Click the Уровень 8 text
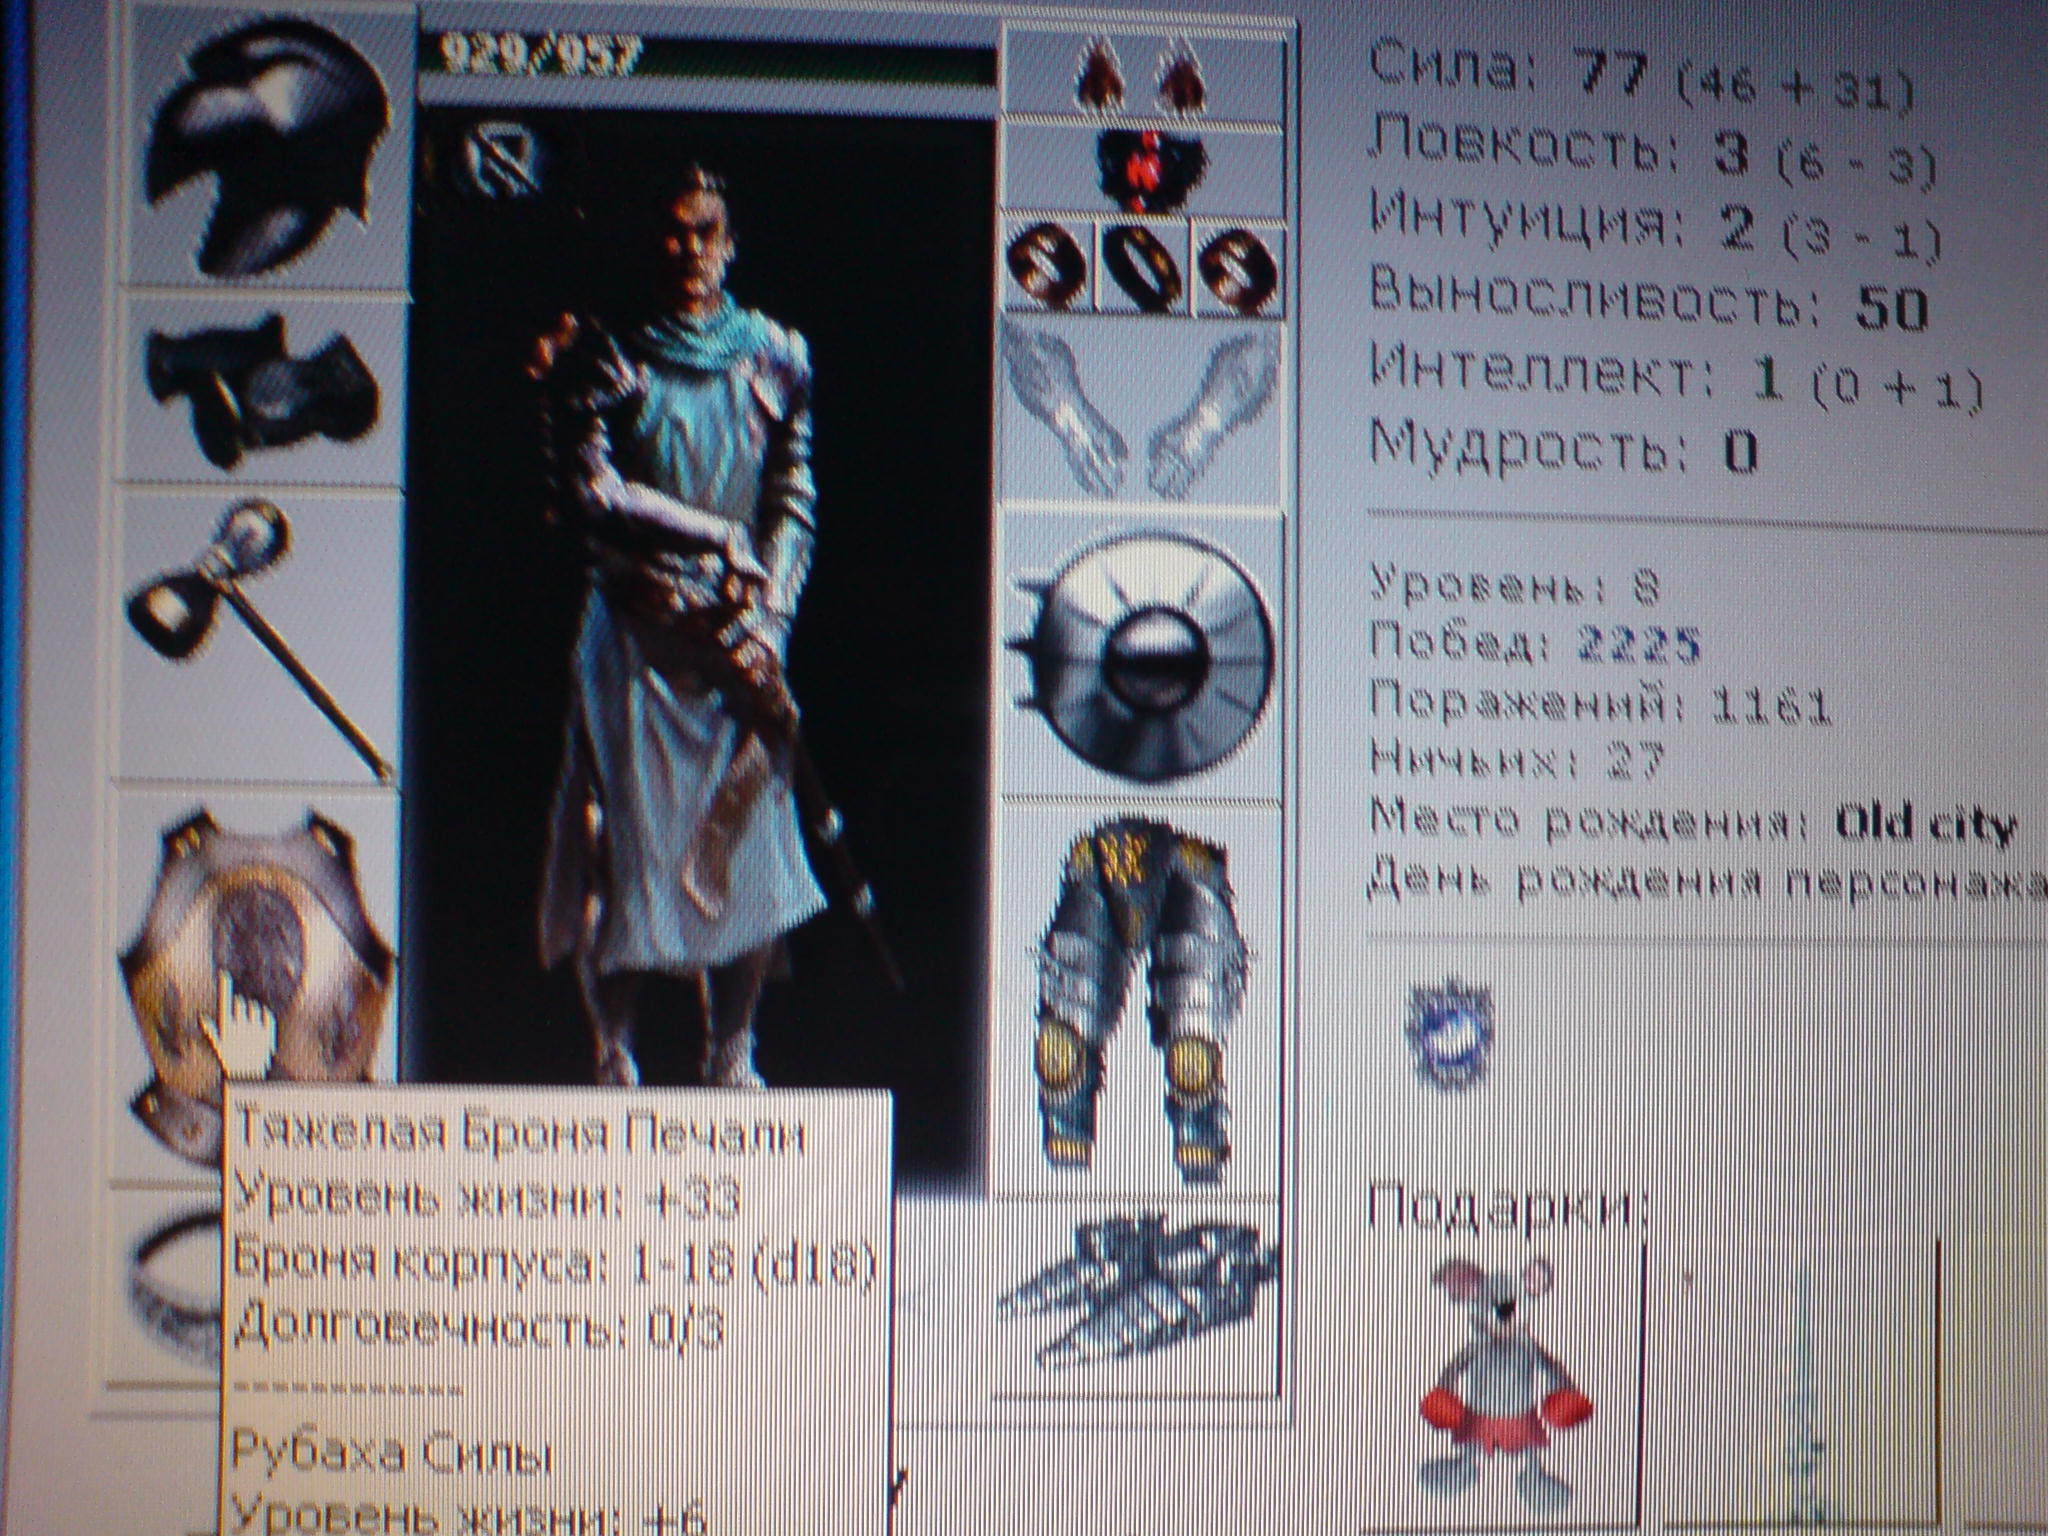 point(1515,585)
